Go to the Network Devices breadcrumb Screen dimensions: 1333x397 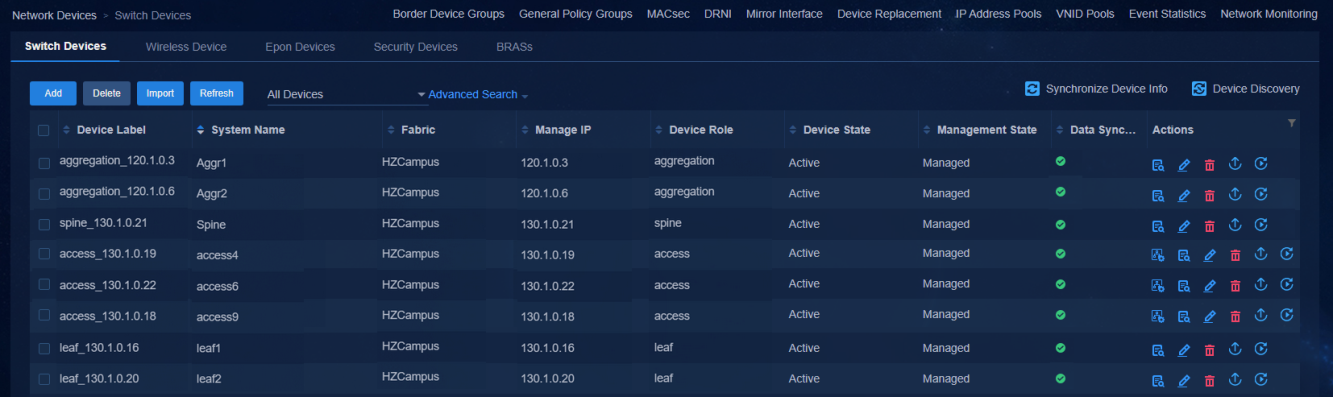(x=54, y=15)
